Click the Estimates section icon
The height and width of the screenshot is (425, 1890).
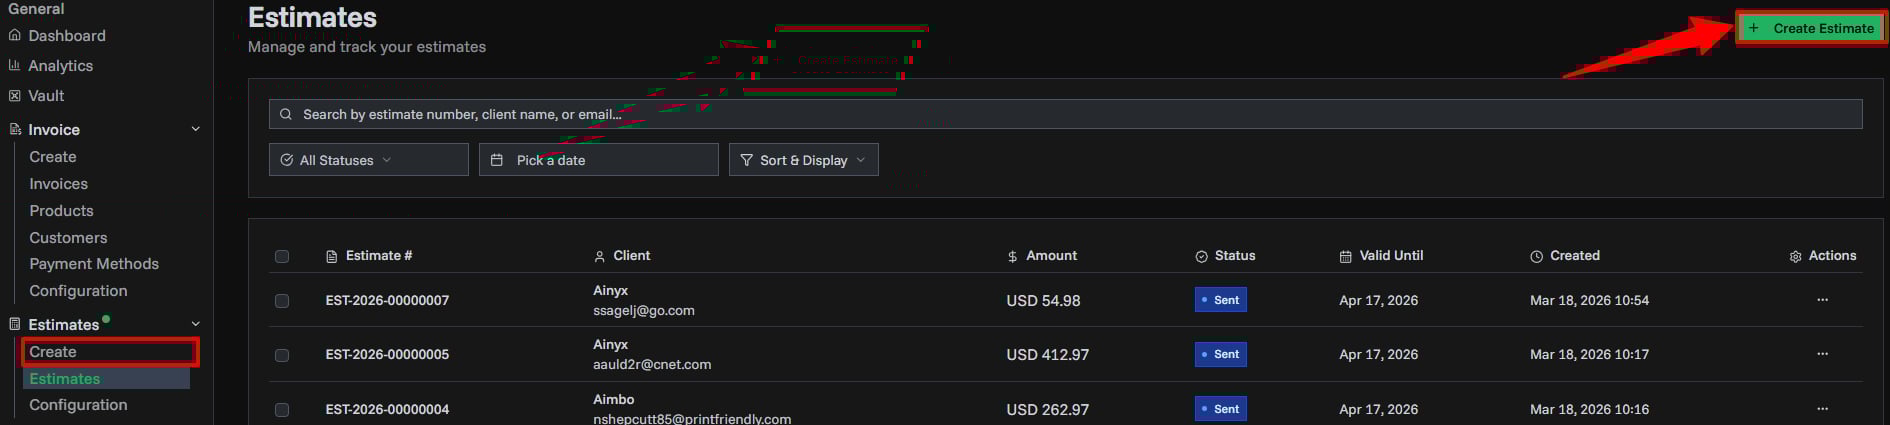point(14,324)
